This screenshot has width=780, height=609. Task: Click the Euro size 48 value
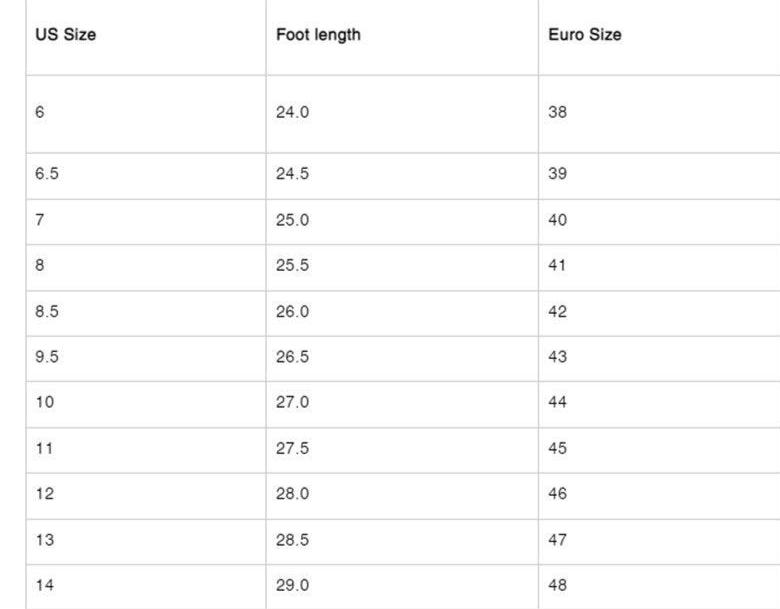(558, 585)
